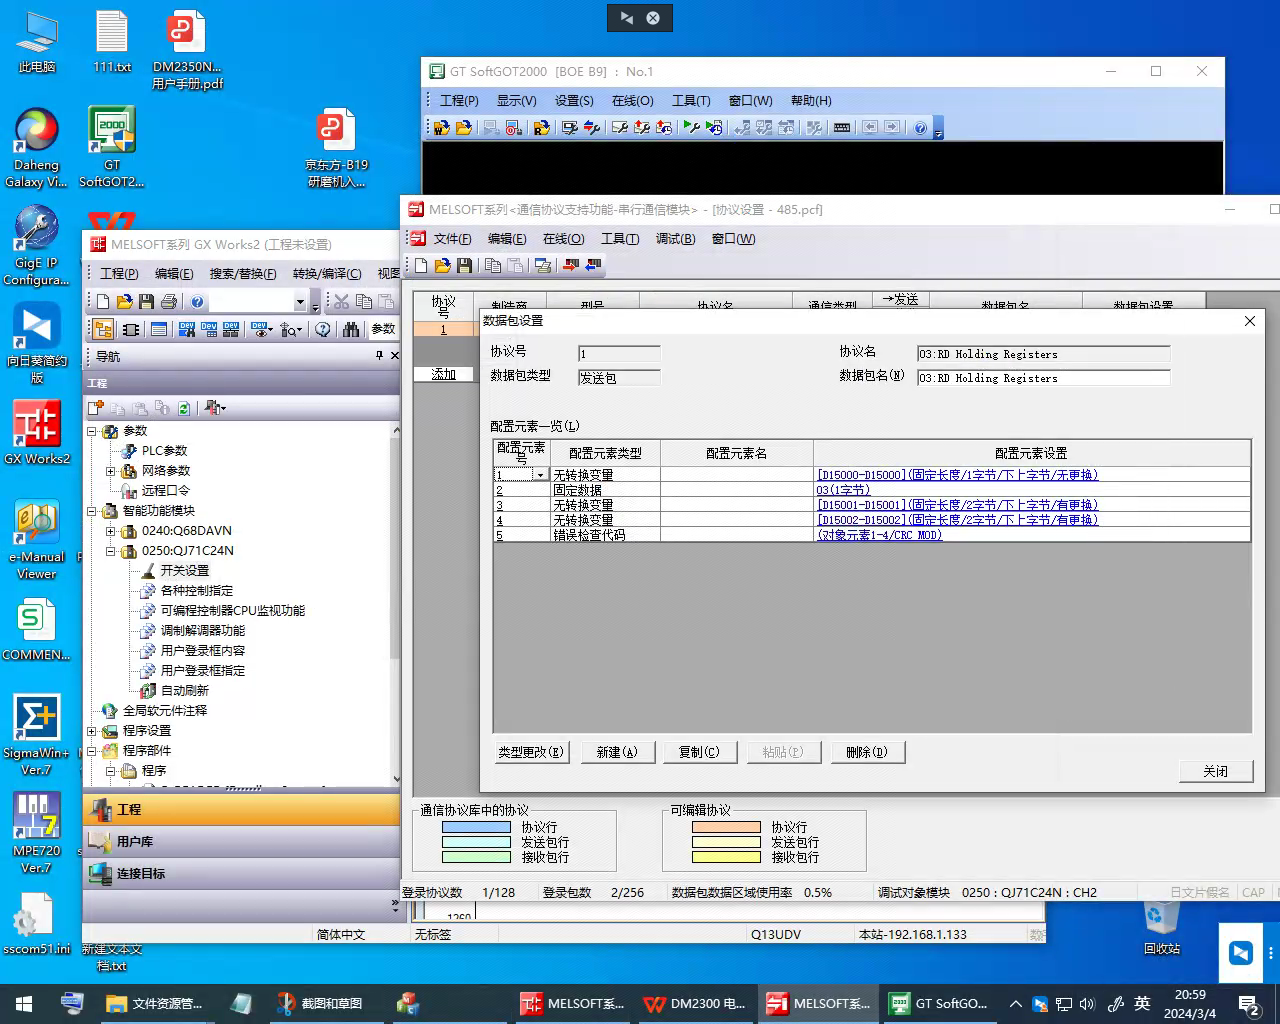Collapse the 0250:QJ71C24N module node
1280x1024 pixels.
pos(111,551)
